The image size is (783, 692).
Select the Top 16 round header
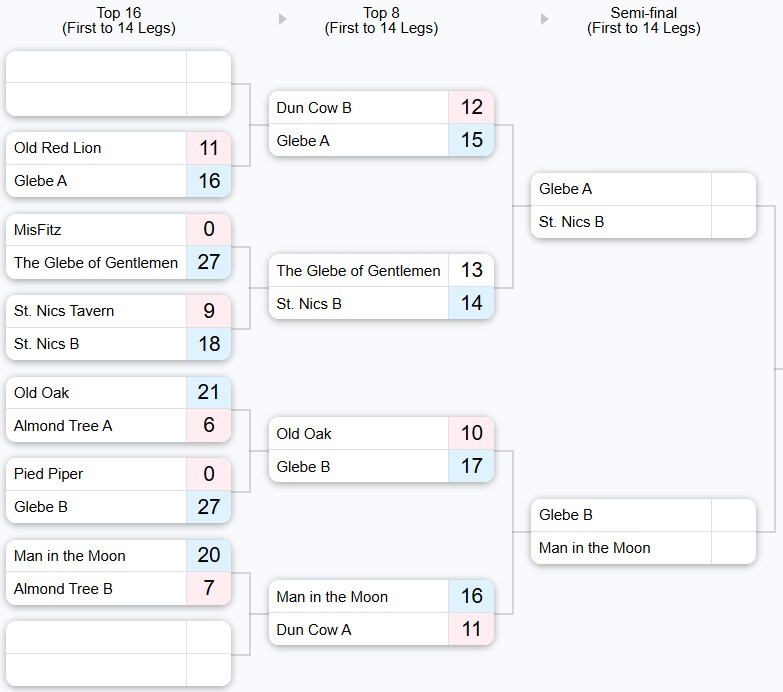click(118, 21)
